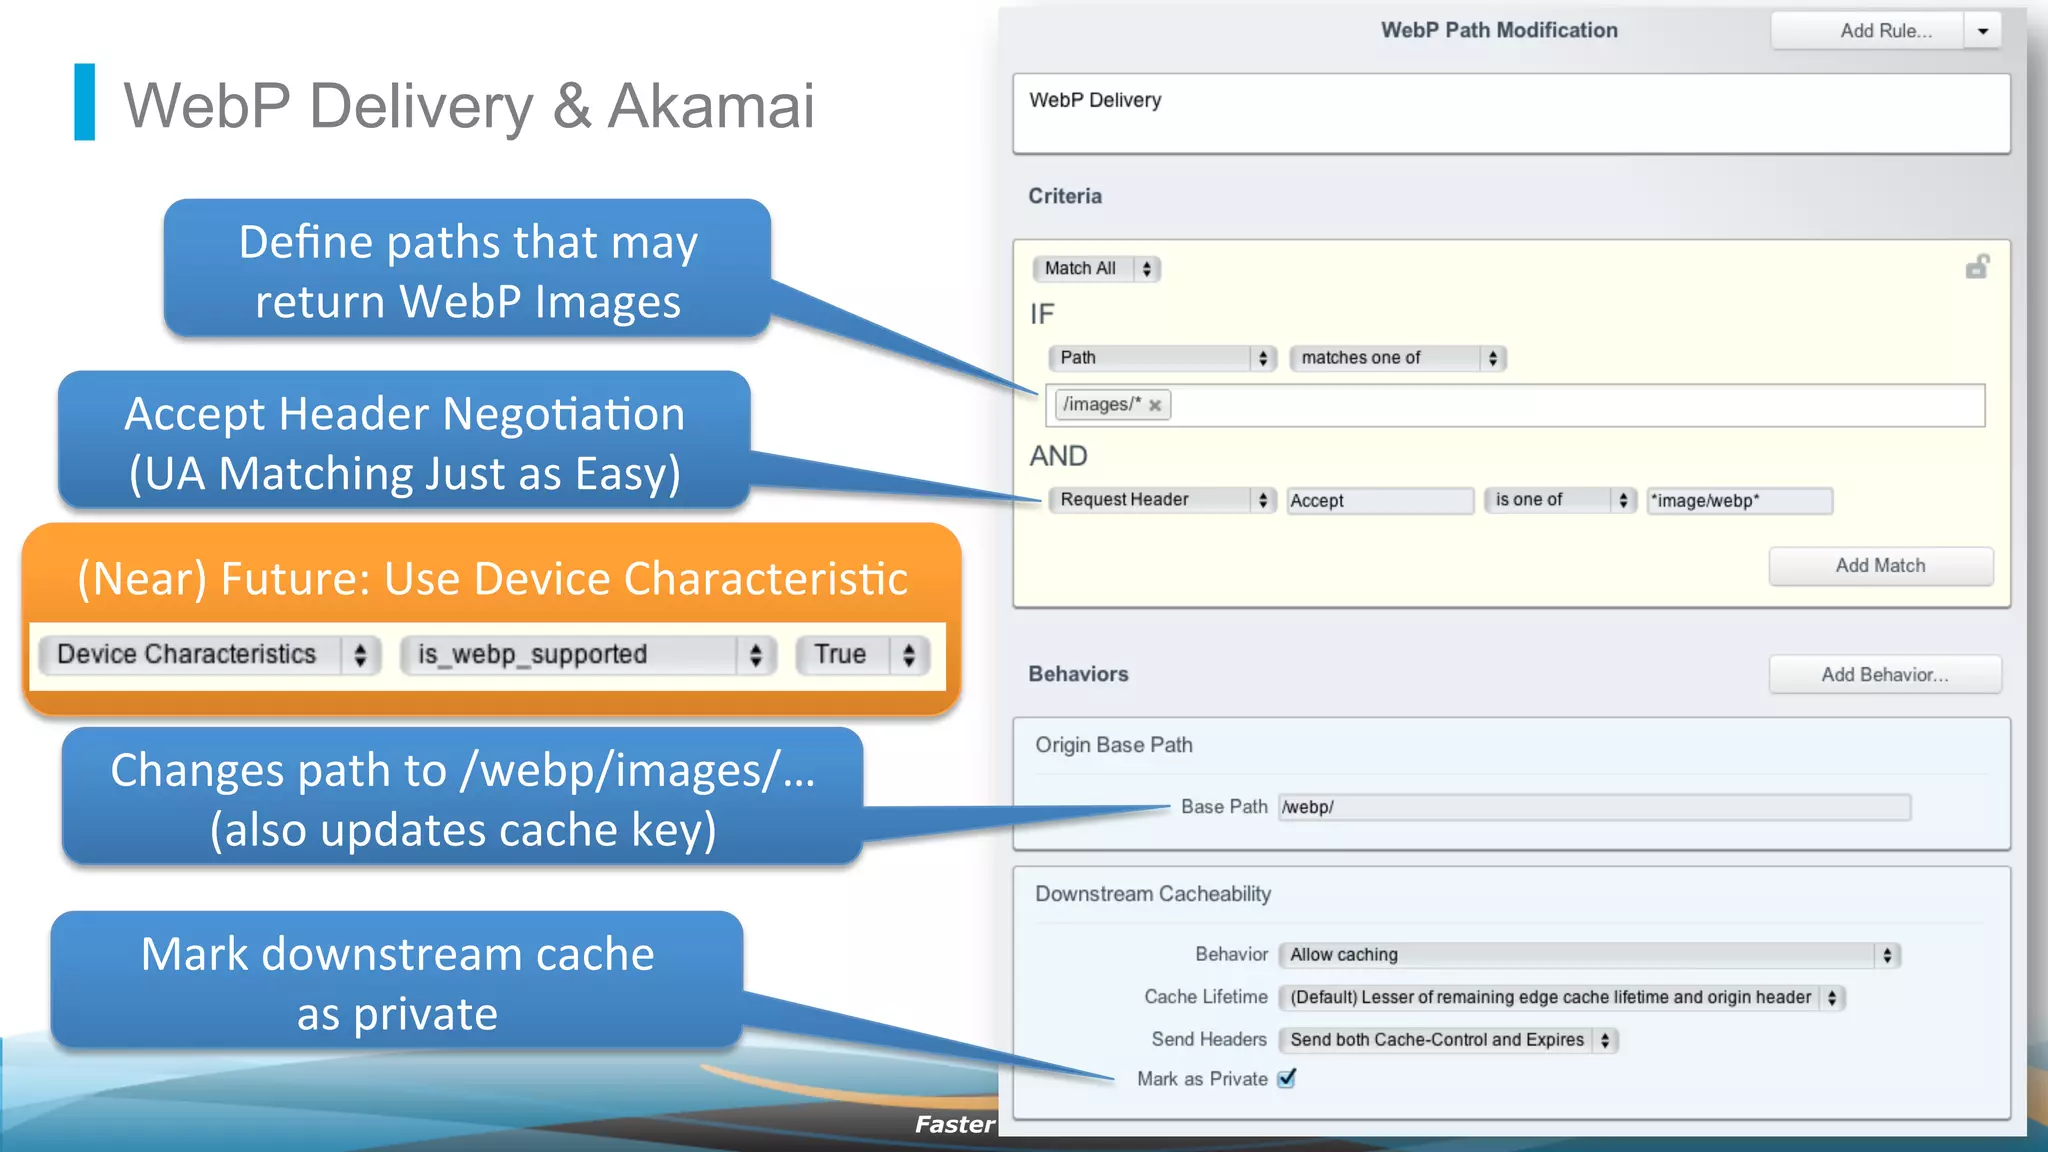Screen dimensions: 2048x1152
Task: Open the 'matches one of' dropdown
Action: click(1398, 358)
